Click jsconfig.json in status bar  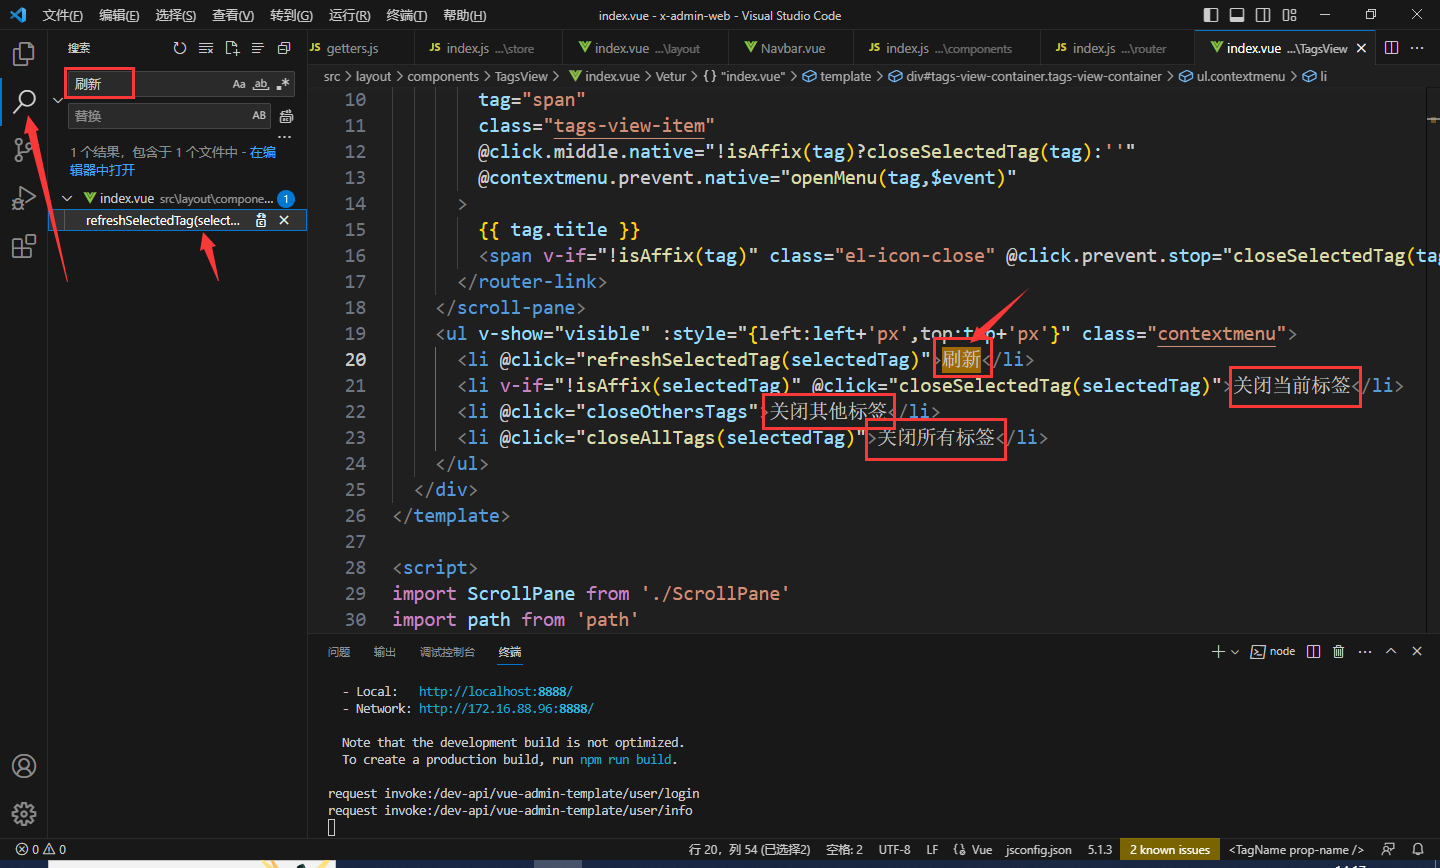[x=1038, y=849]
